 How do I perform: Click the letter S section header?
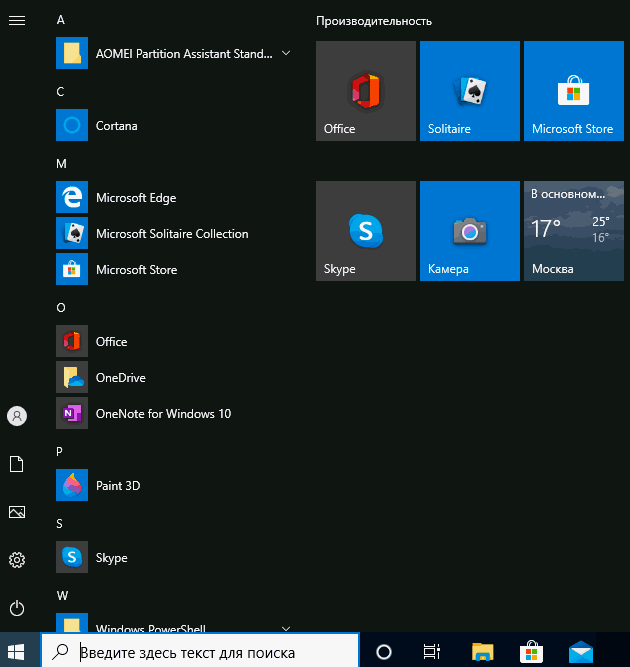pos(60,524)
